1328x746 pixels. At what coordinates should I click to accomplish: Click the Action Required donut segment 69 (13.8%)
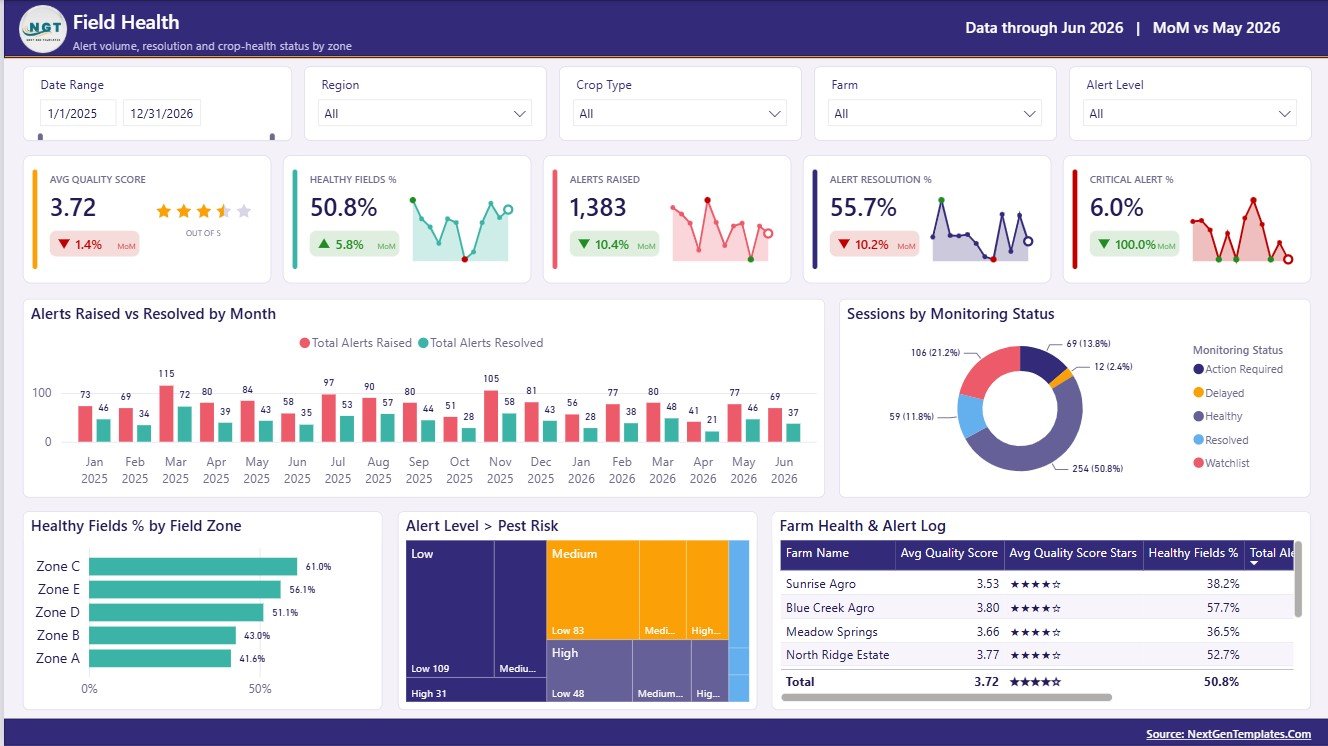[1042, 362]
